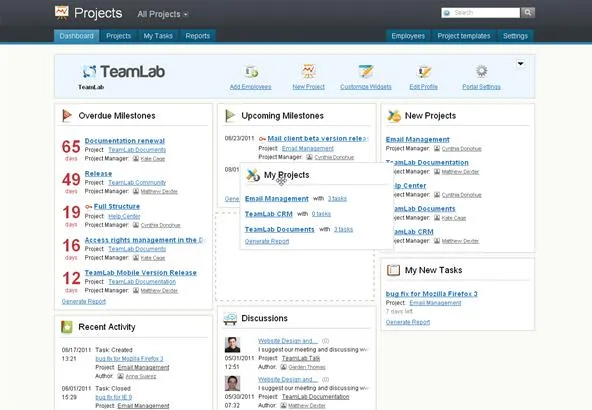Screen dimensions: 592x410
Task: Click avatar of first Website Design discussion
Action: click(232, 345)
